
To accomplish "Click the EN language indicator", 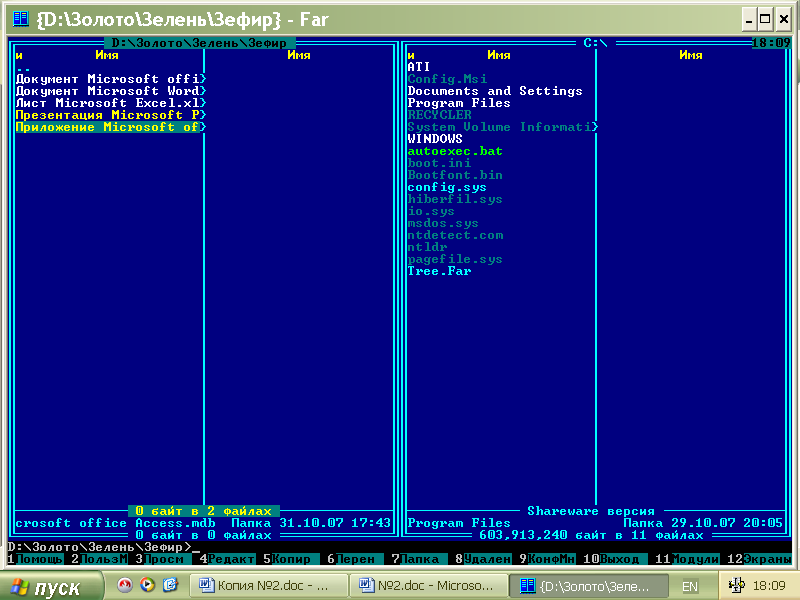I will pyautogui.click(x=690, y=587).
